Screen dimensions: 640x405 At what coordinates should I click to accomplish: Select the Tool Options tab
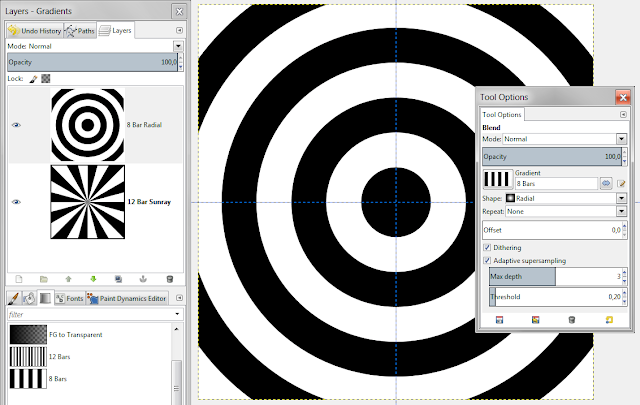point(502,114)
